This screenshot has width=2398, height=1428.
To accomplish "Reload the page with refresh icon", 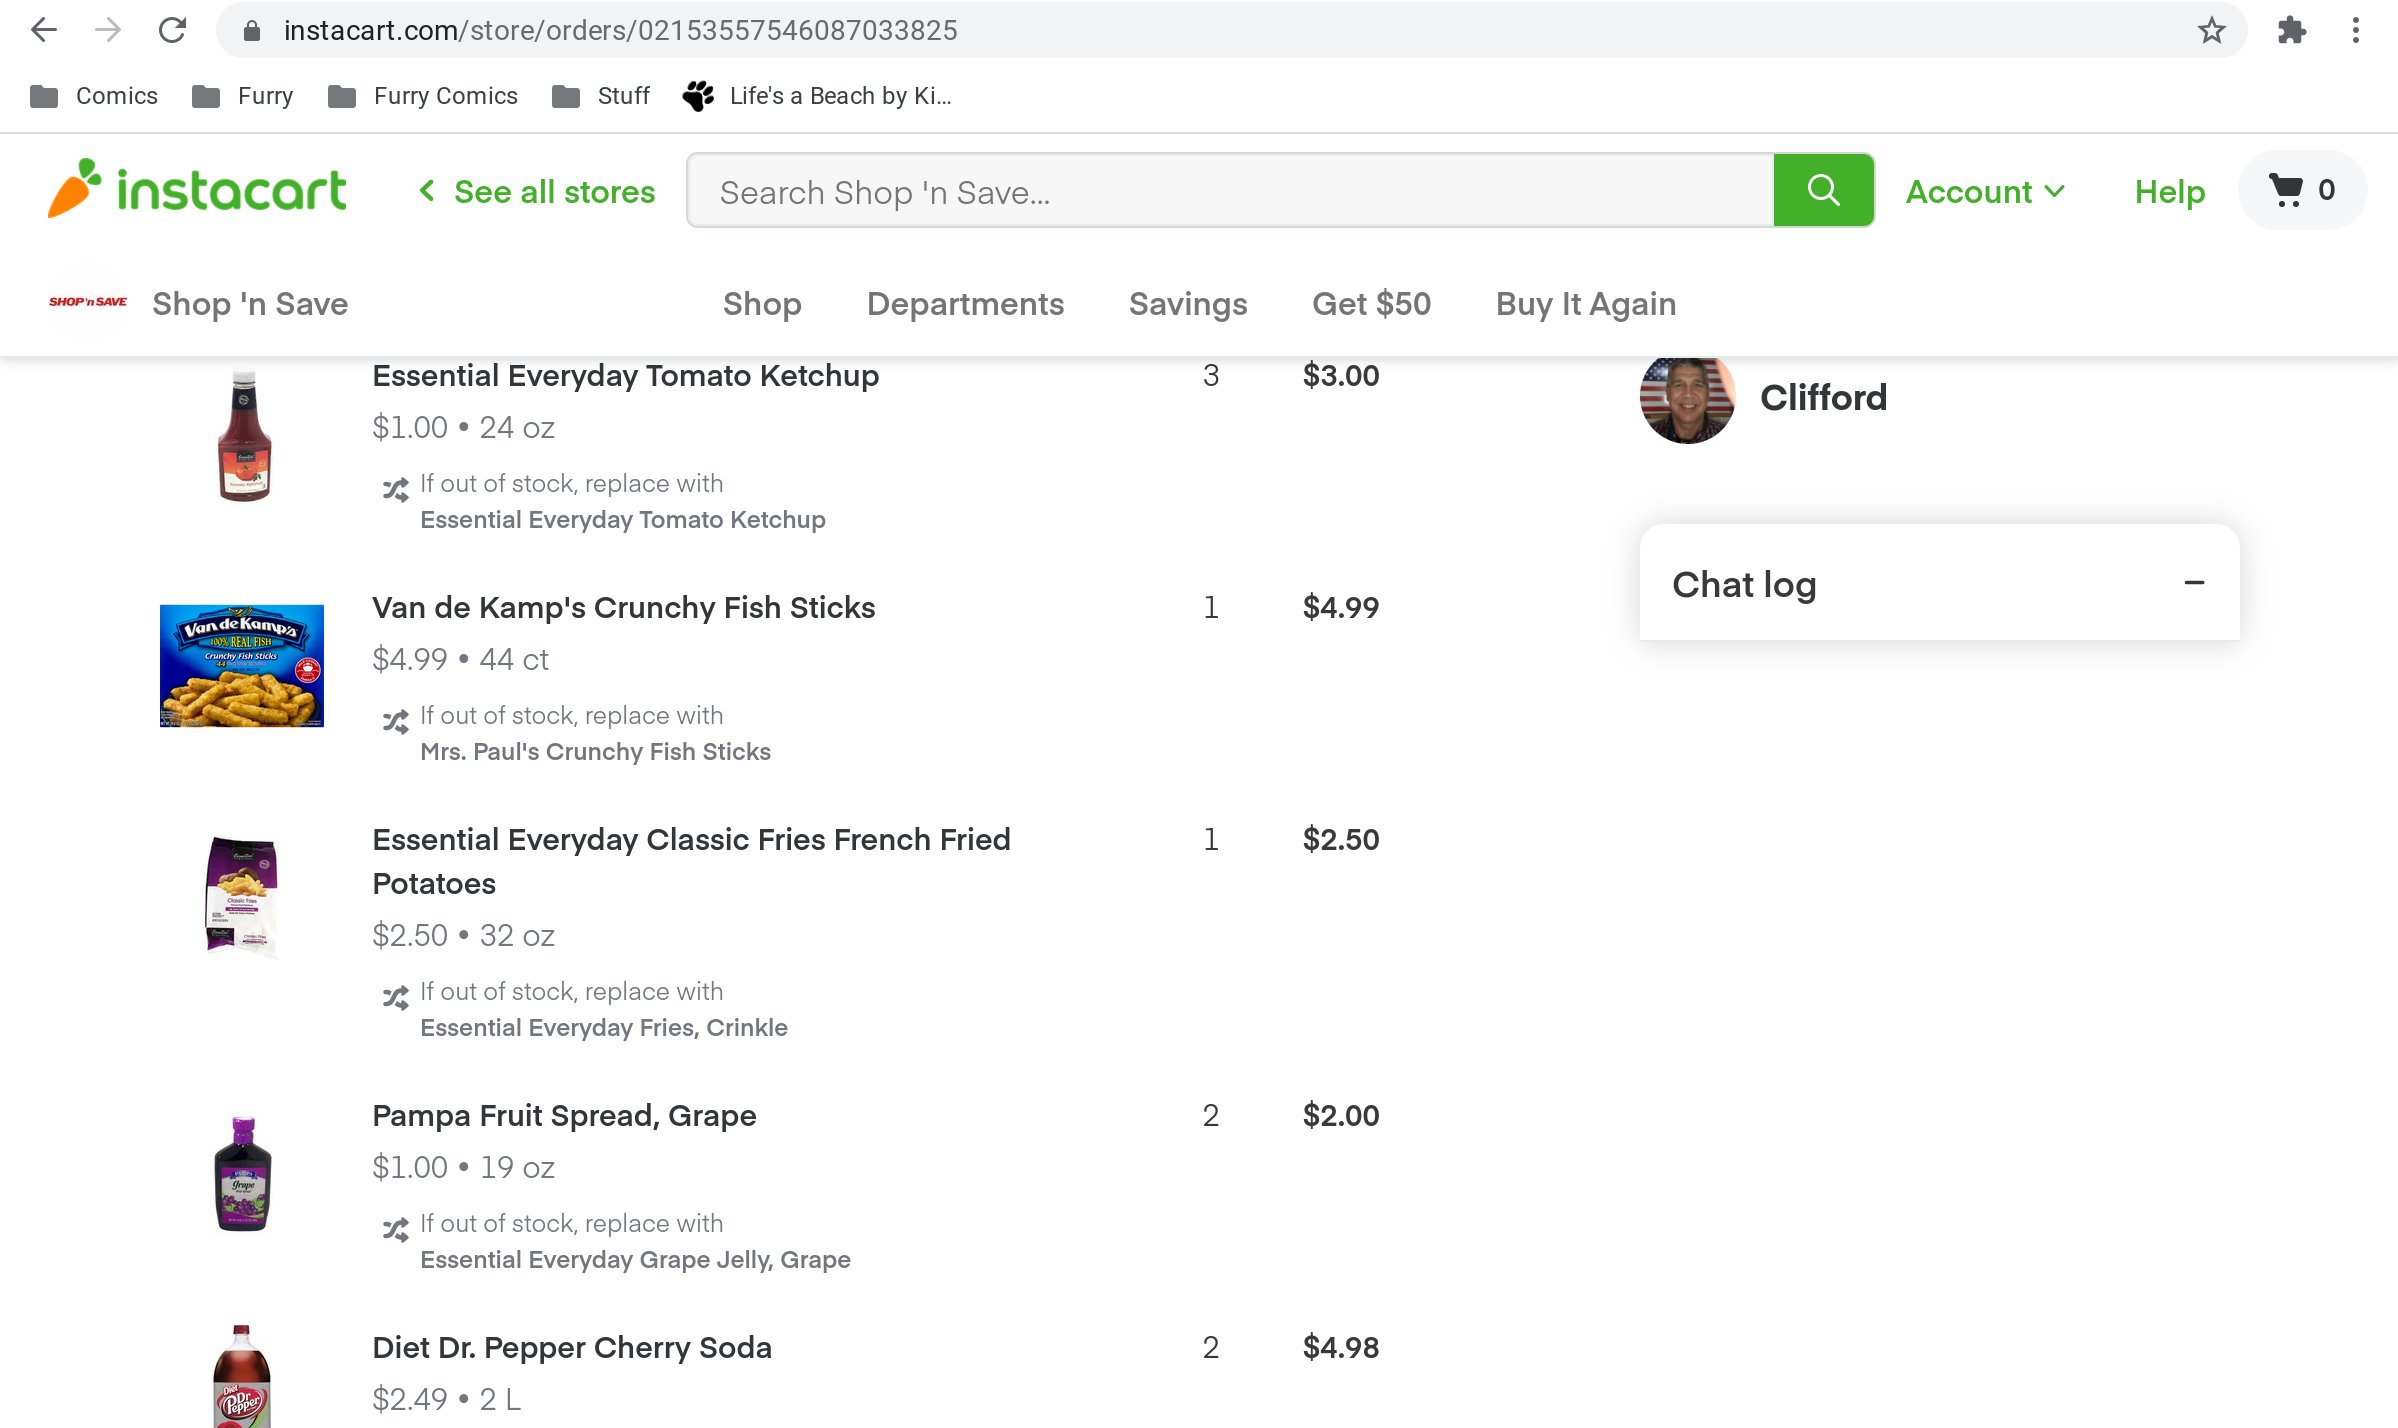I will click(x=172, y=30).
